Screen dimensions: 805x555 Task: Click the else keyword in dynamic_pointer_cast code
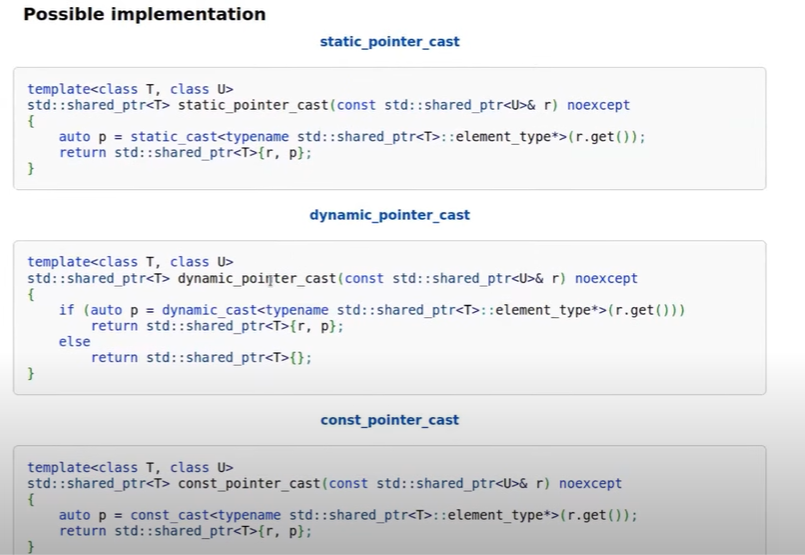(x=74, y=342)
